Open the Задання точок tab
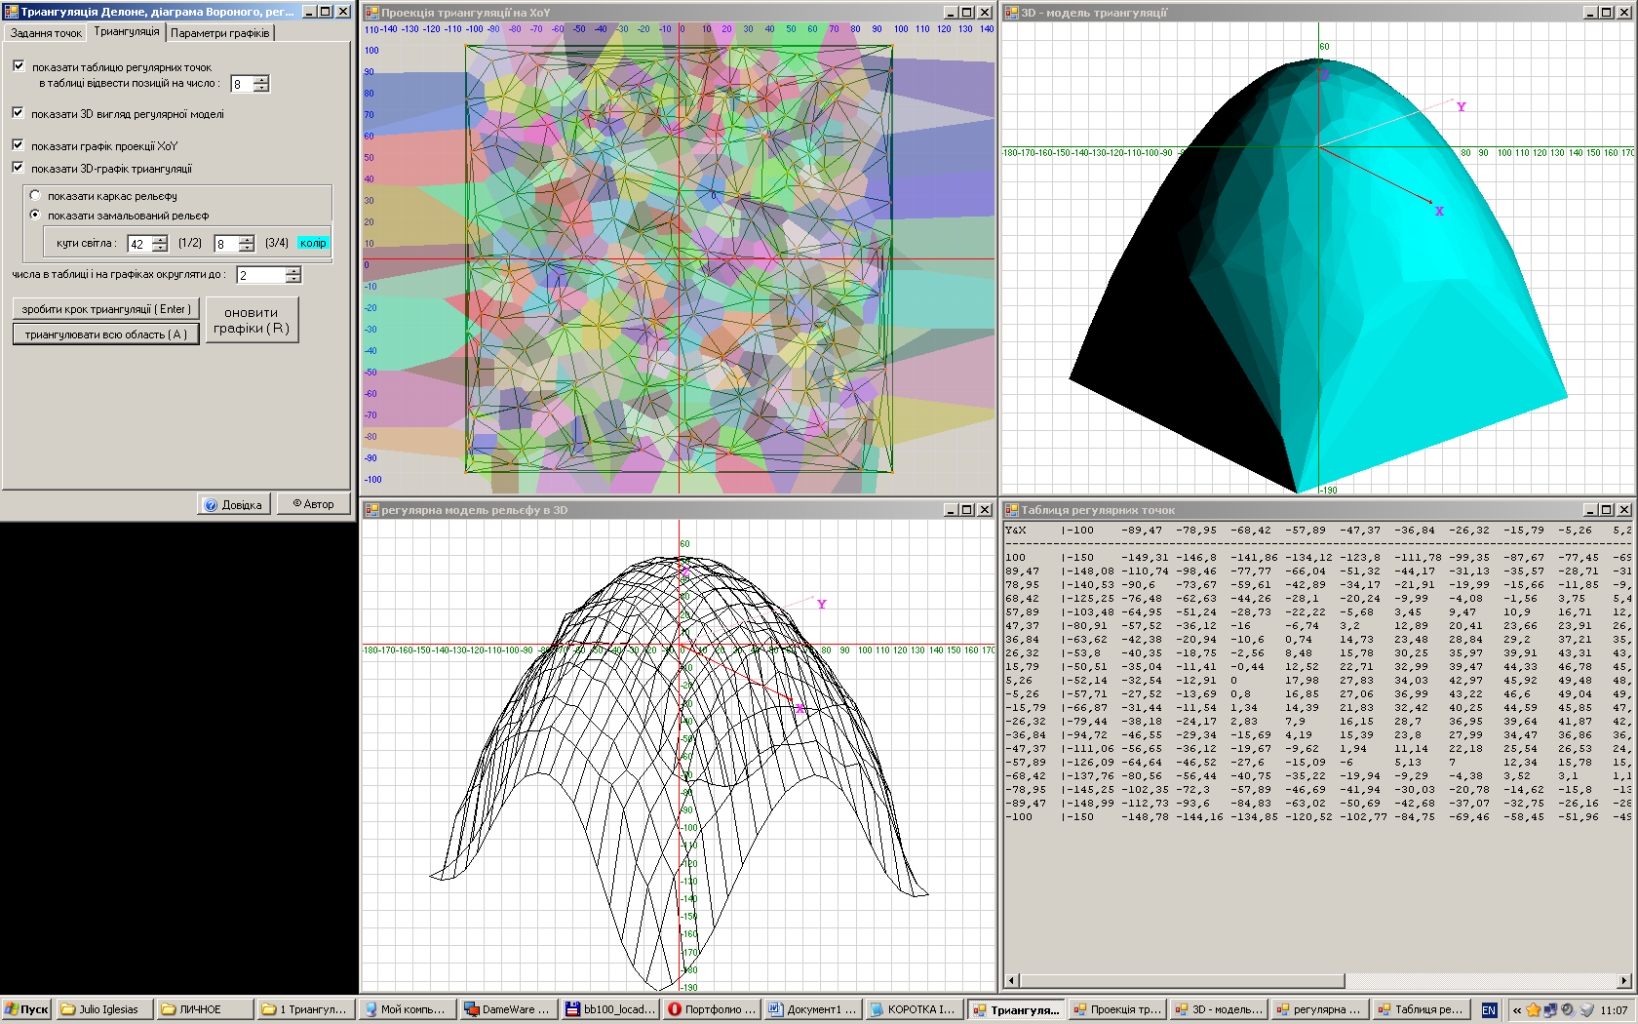The height and width of the screenshot is (1024, 1638). click(x=46, y=33)
